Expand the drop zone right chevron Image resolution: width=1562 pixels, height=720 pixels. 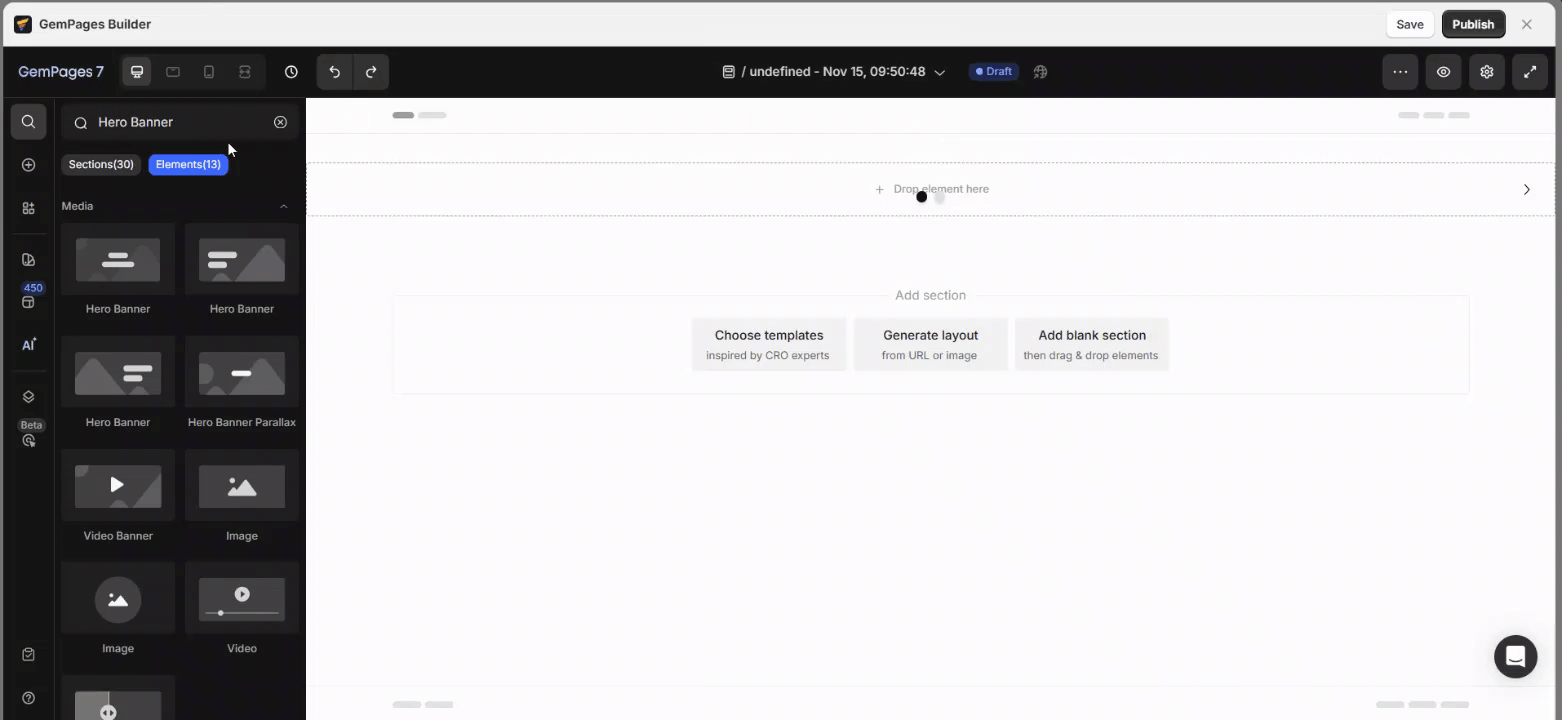click(1526, 190)
